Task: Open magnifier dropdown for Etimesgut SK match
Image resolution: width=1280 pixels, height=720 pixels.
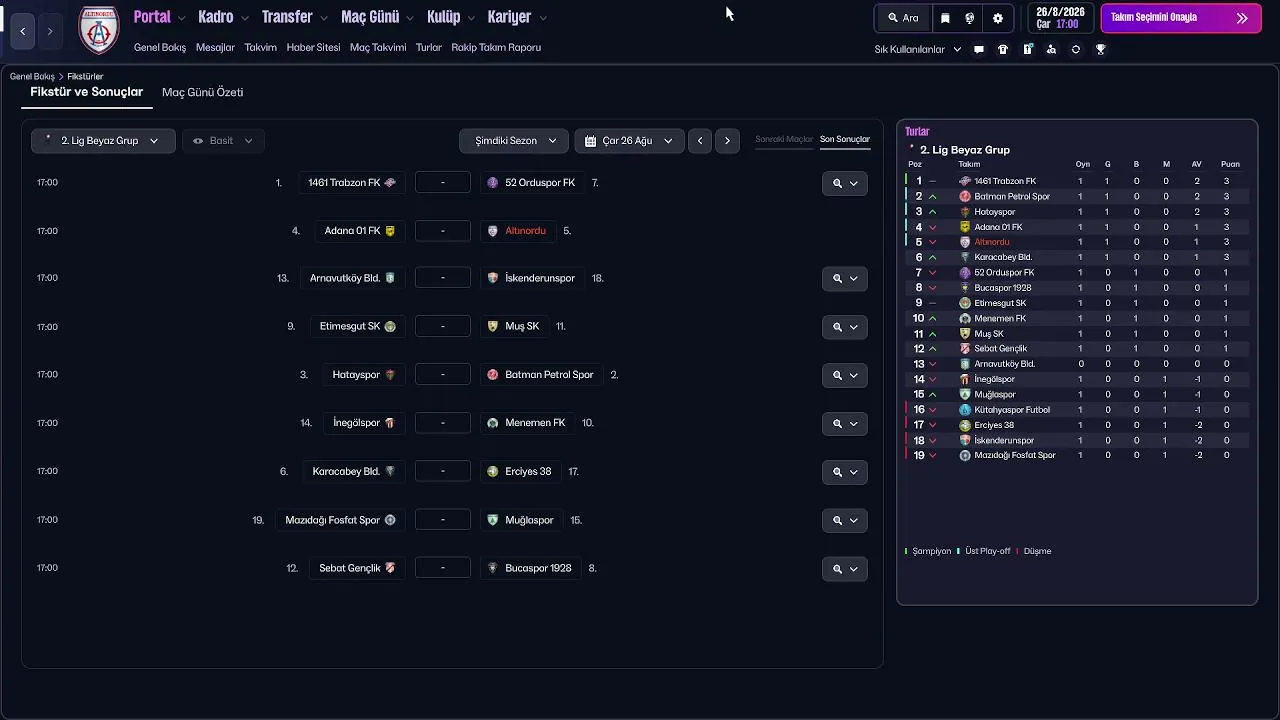Action: pos(845,327)
